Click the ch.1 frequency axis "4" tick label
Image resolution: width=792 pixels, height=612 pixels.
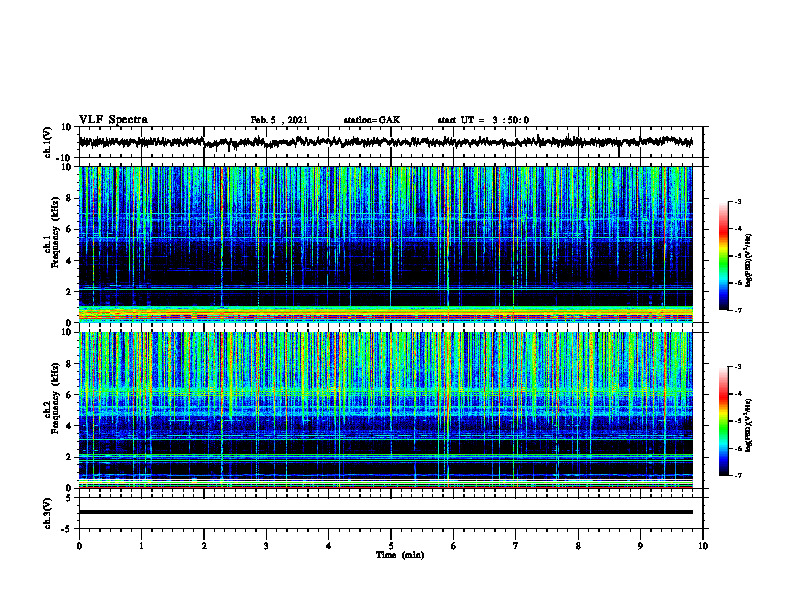[69, 261]
